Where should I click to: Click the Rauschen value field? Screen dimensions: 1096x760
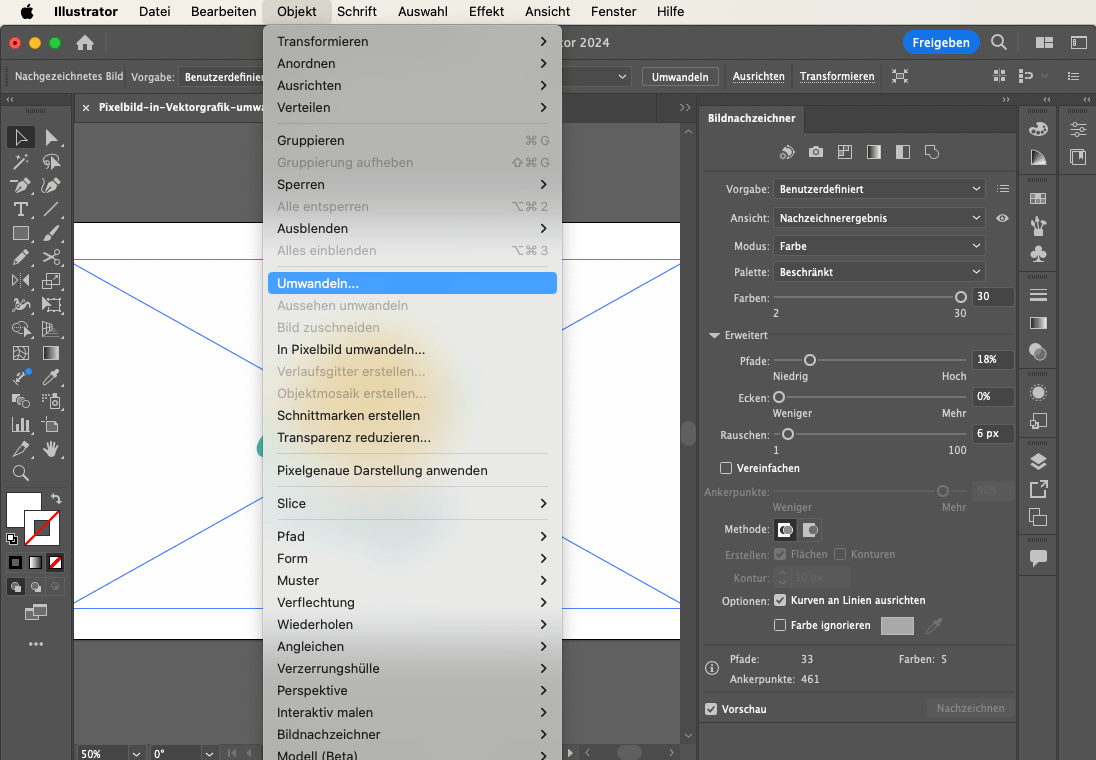[992, 434]
